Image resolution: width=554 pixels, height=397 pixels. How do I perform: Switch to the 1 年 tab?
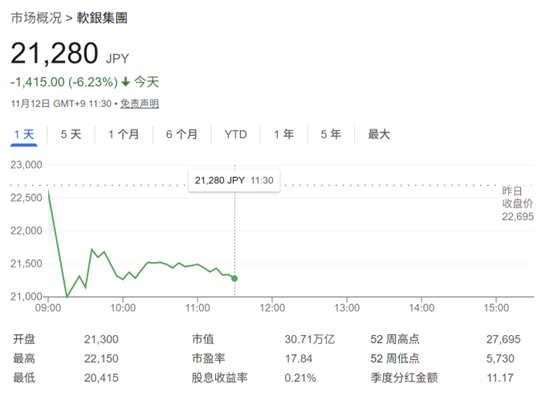click(x=284, y=135)
